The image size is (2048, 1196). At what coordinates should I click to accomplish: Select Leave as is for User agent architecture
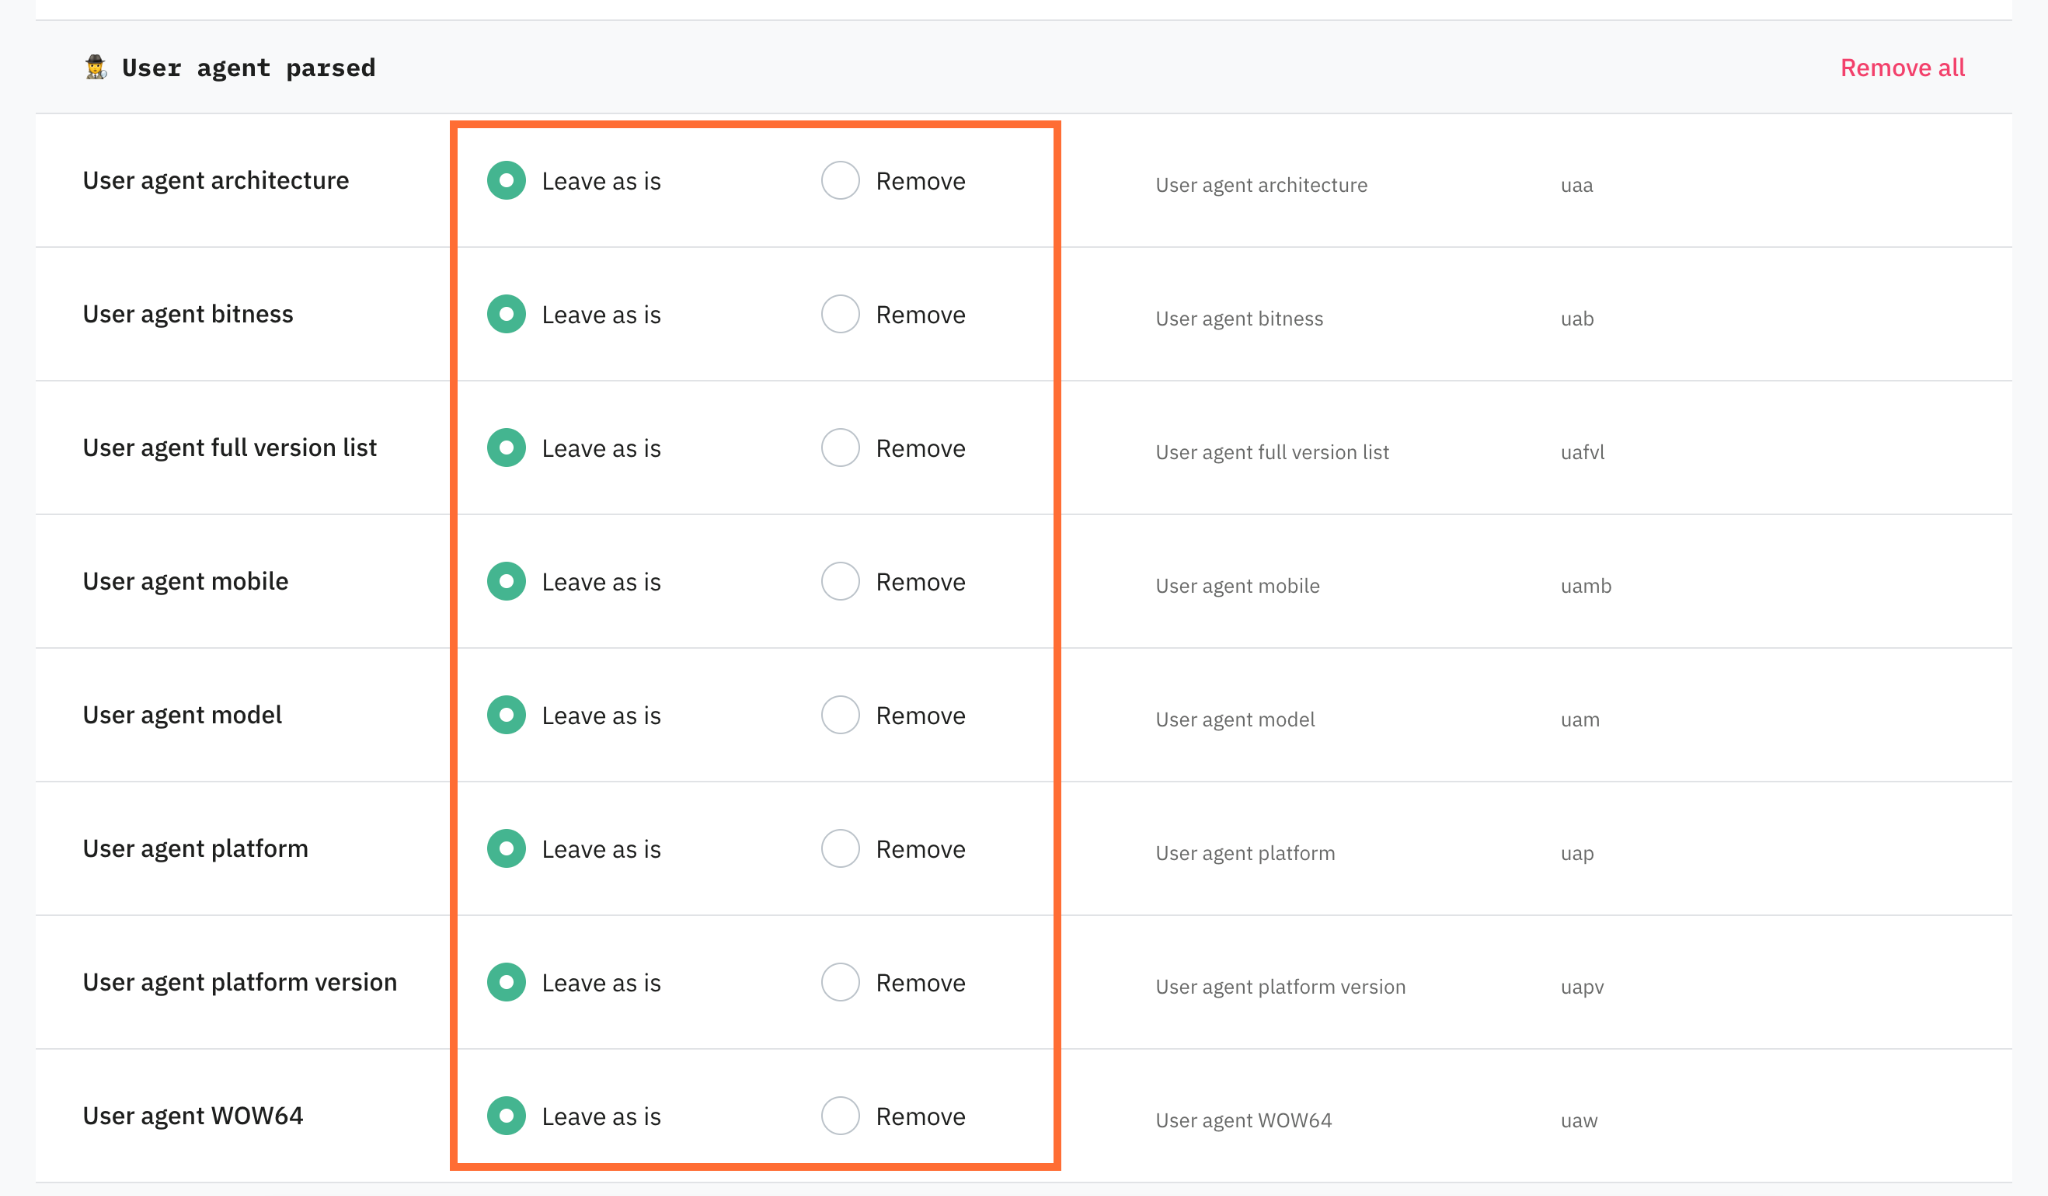pos(506,180)
